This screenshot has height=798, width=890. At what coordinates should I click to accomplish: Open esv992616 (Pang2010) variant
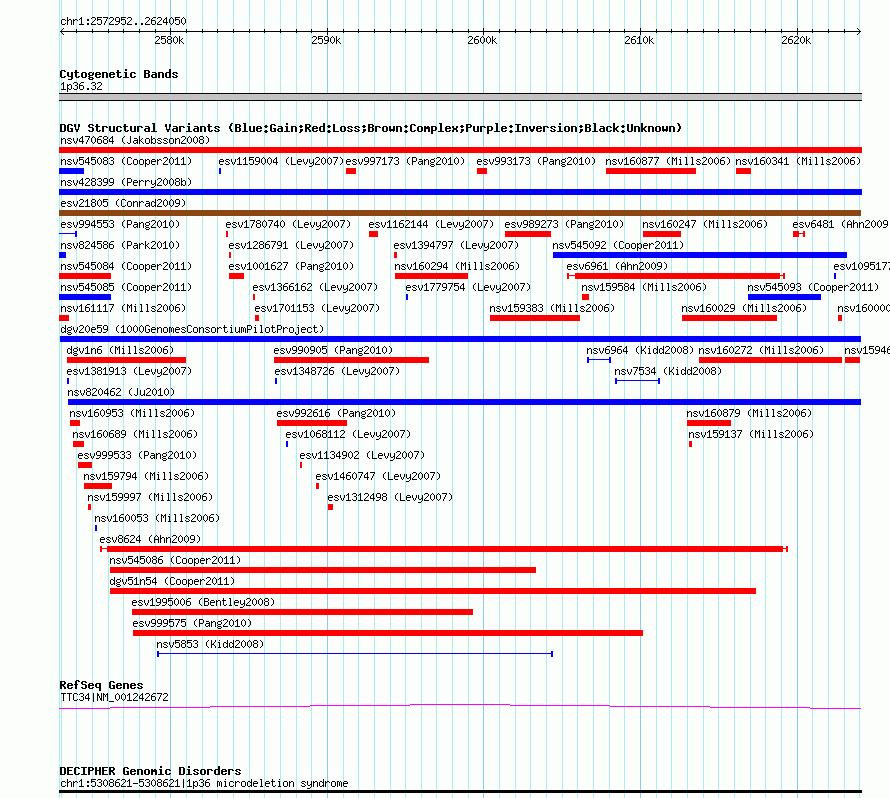point(312,423)
